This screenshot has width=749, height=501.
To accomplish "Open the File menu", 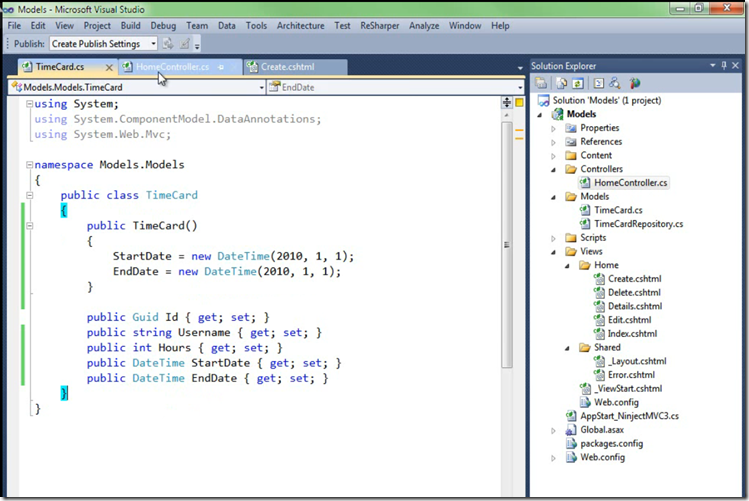I will click(14, 26).
